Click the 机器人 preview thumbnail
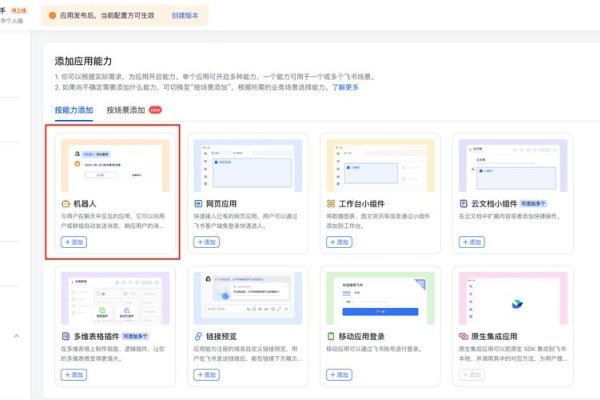This screenshot has height=400, width=600. coord(115,165)
